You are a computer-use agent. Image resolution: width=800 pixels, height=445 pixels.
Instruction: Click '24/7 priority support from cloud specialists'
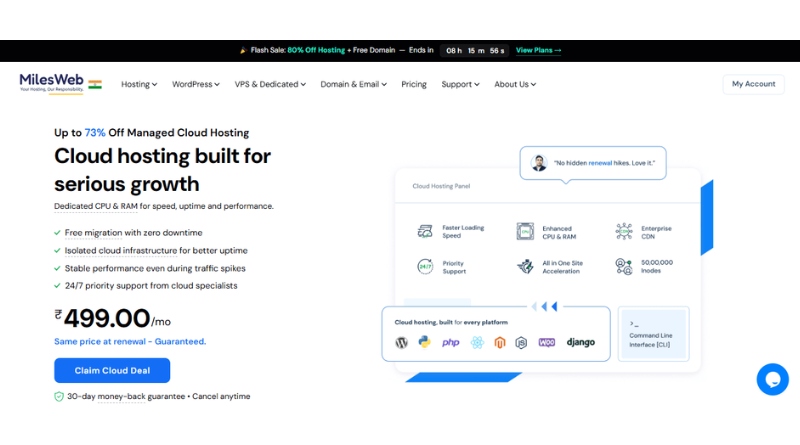[x=151, y=286]
